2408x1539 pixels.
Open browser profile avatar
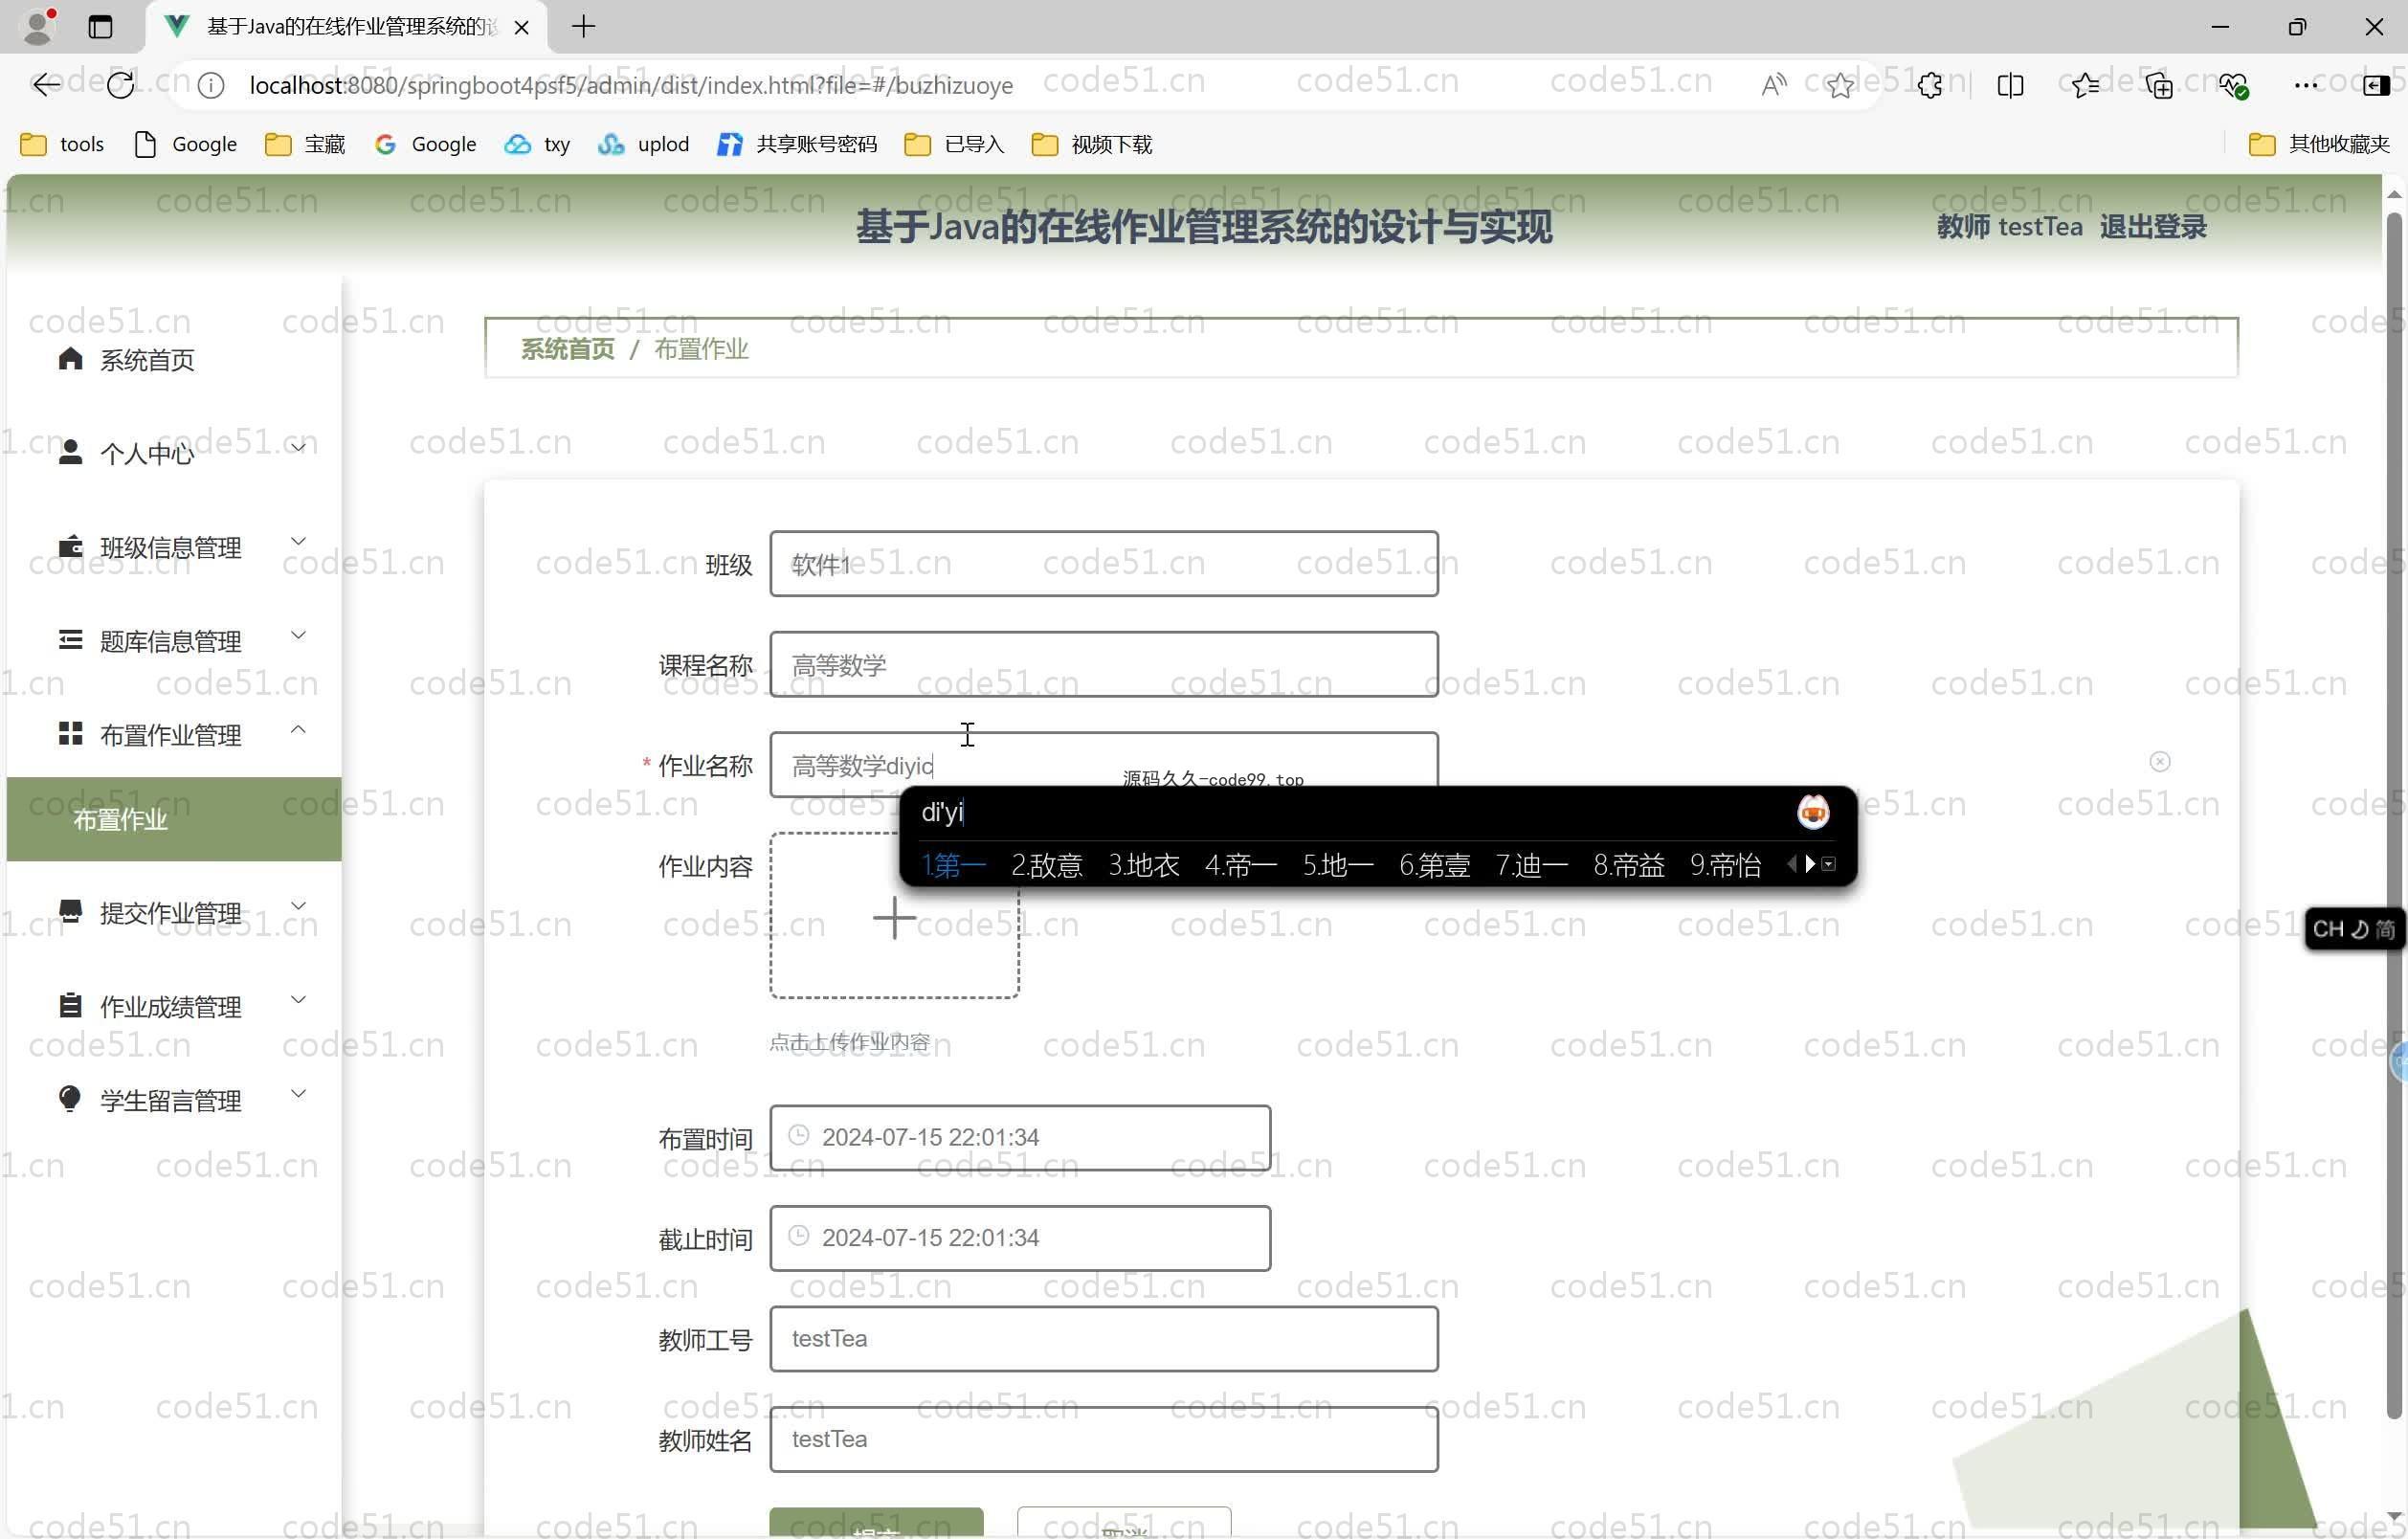click(39, 26)
